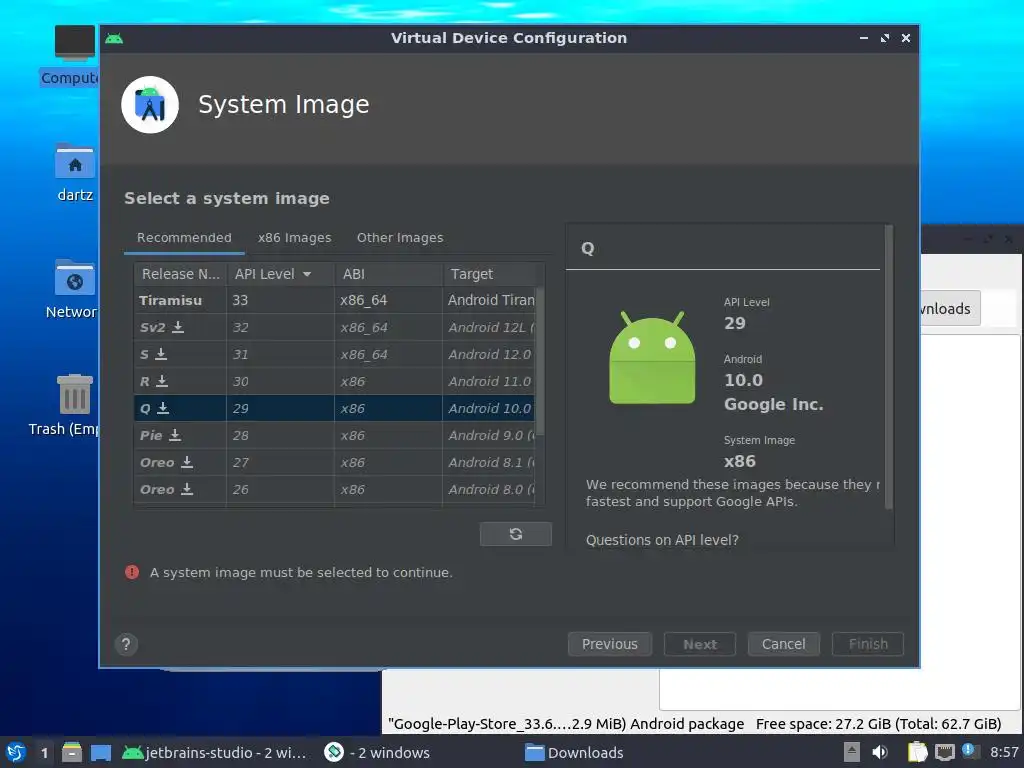
Task: Switch to workspace 1 in pager
Action: pyautogui.click(x=44, y=752)
